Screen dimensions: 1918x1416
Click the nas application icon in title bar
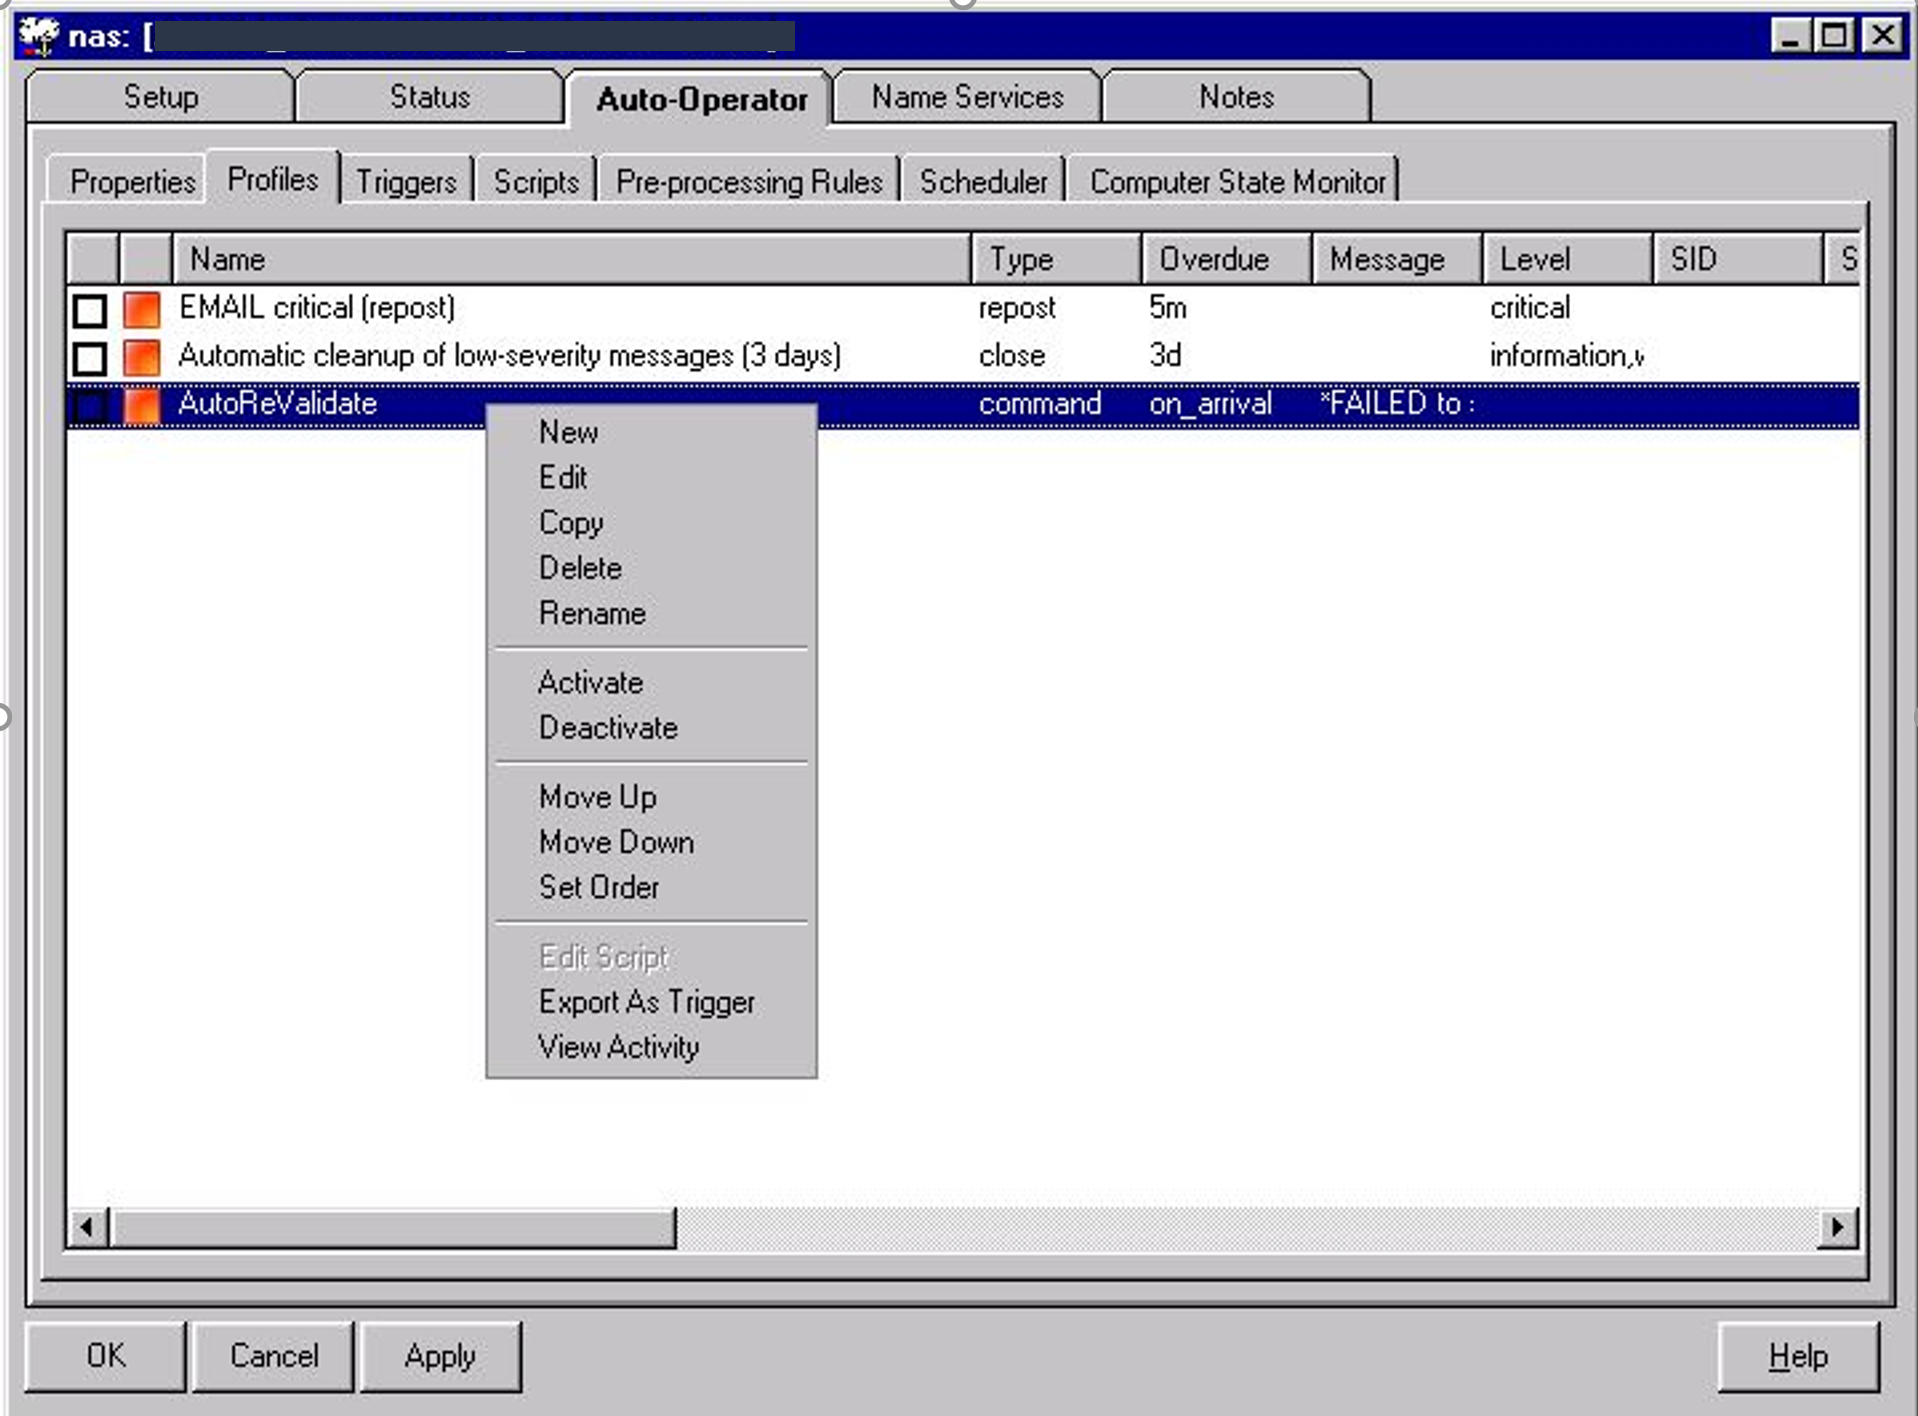click(x=39, y=36)
